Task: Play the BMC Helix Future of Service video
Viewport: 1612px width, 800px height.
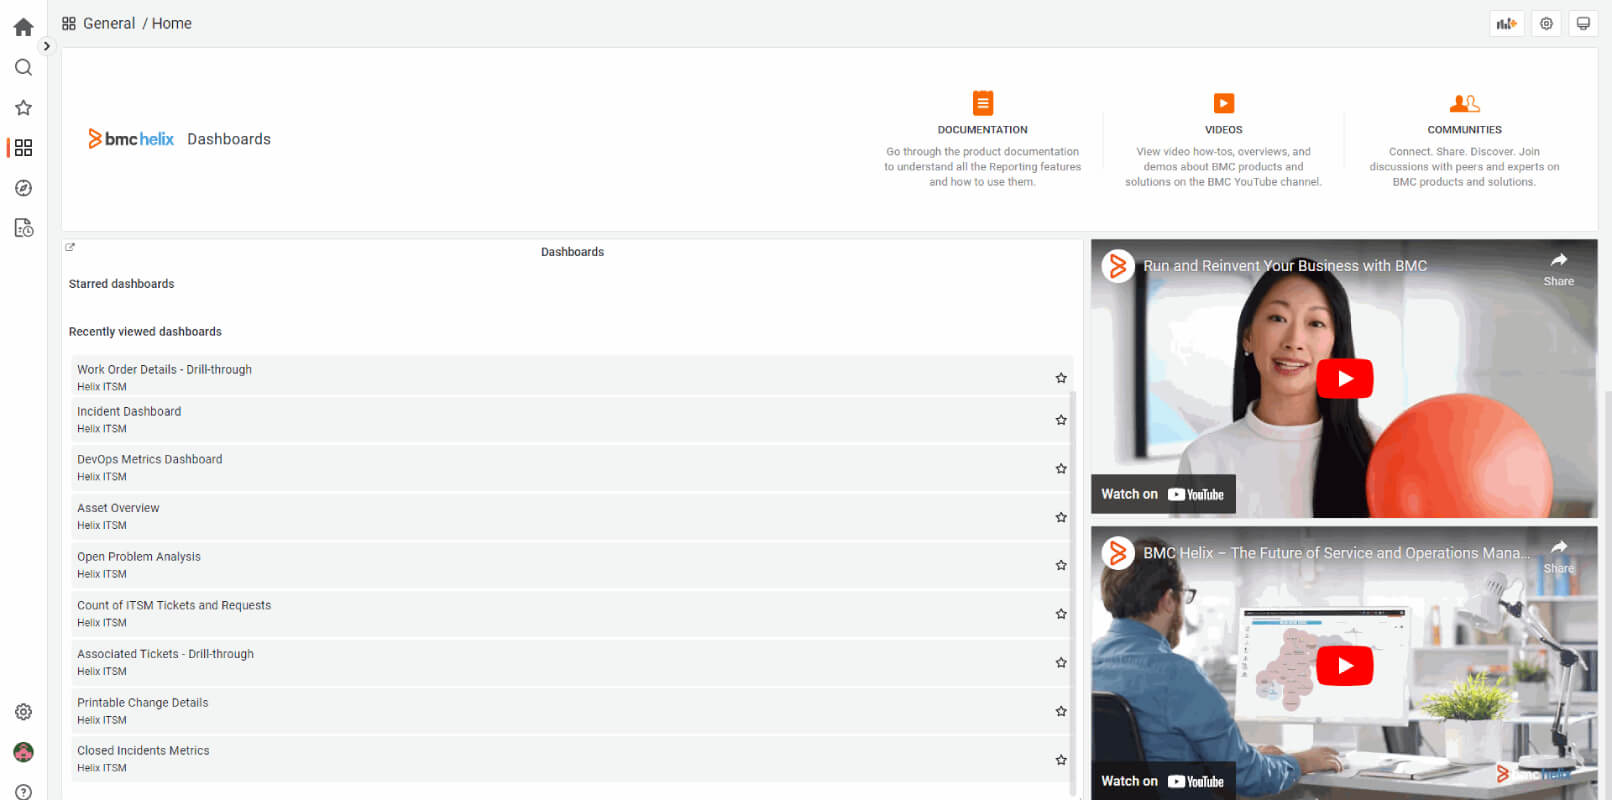Action: click(x=1345, y=665)
